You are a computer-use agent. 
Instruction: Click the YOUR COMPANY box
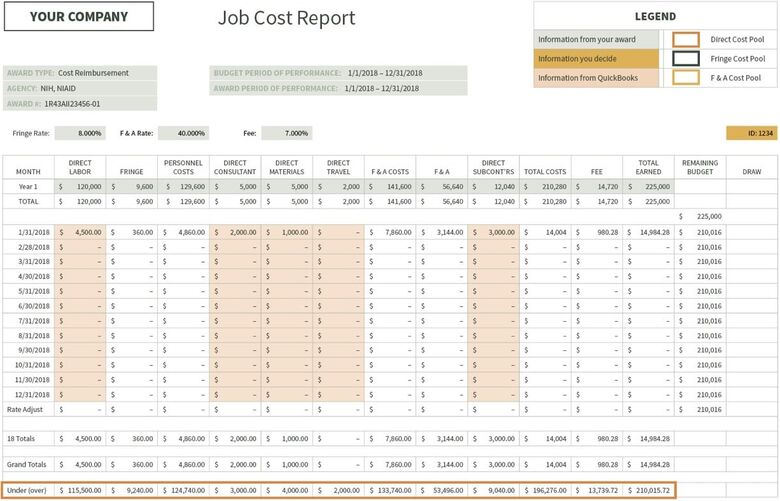pyautogui.click(x=79, y=16)
